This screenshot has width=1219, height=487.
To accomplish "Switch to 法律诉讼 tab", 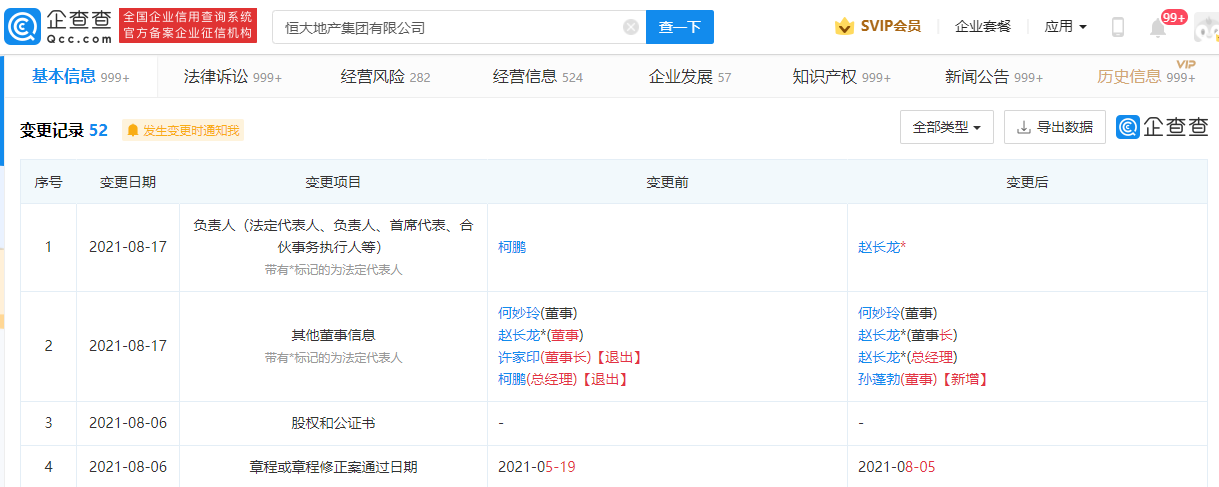I will (x=233, y=77).
